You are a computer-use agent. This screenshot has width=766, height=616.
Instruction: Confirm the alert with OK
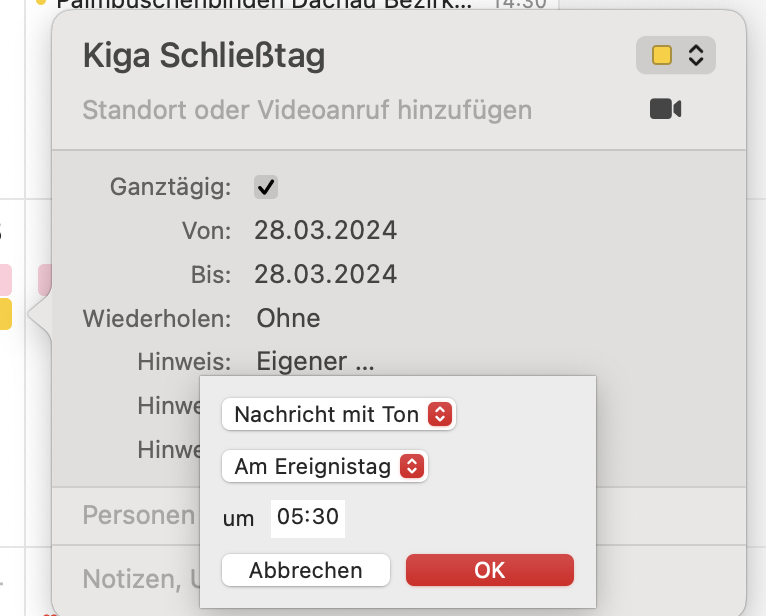pos(489,570)
